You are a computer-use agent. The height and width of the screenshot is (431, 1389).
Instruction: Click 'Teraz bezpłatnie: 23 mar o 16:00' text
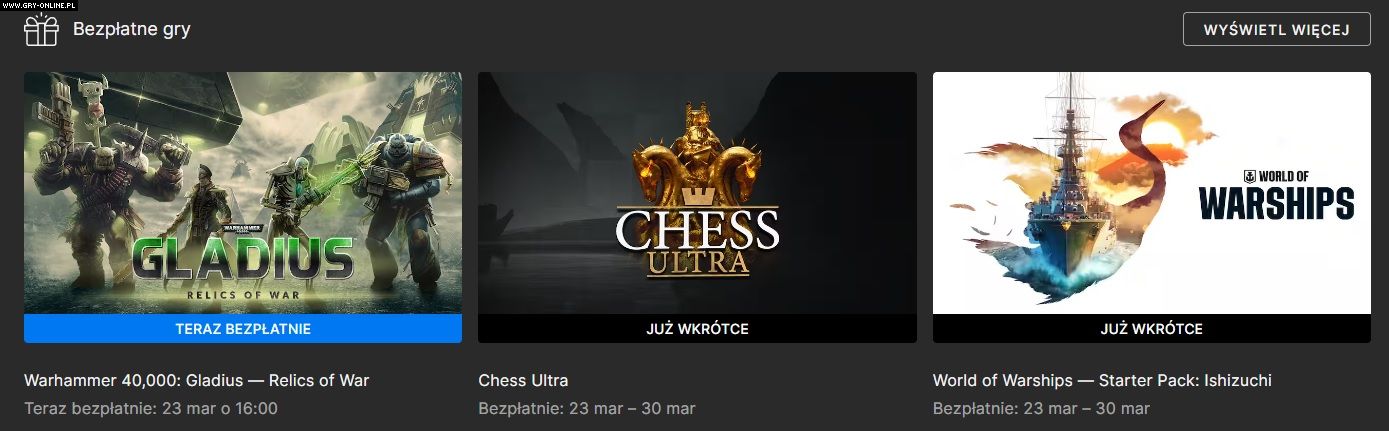(151, 408)
